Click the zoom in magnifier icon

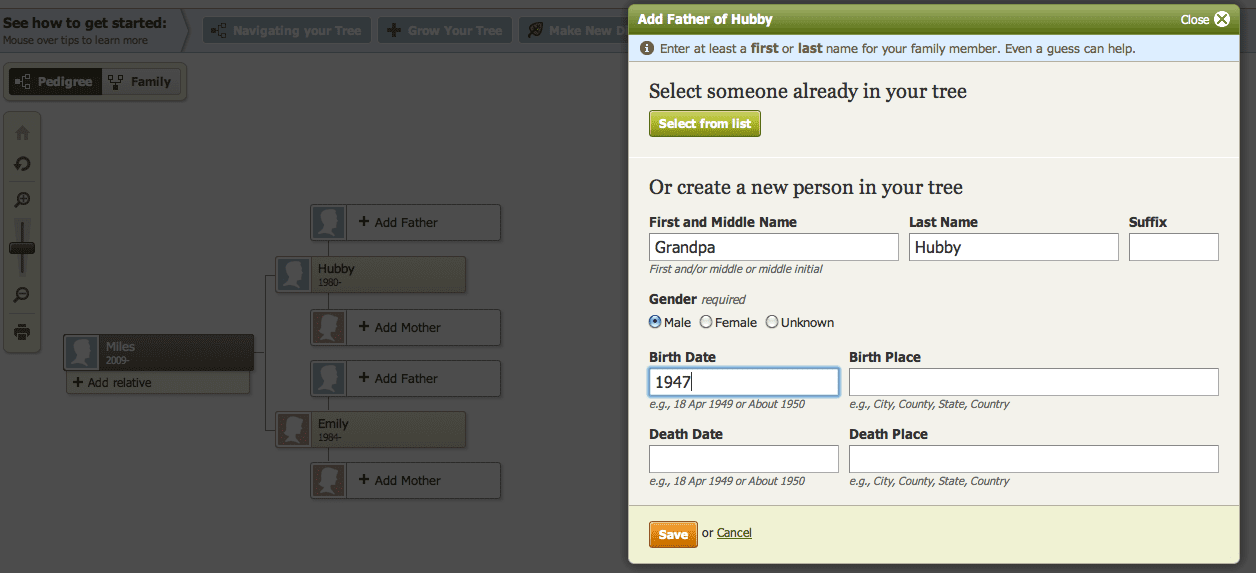pos(22,201)
